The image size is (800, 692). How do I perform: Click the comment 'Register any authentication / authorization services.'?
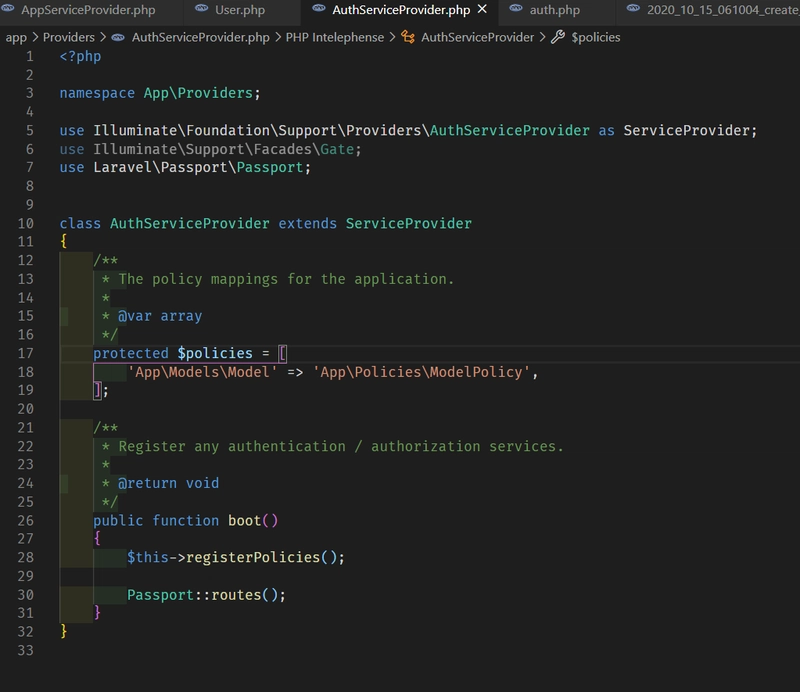pos(341,447)
